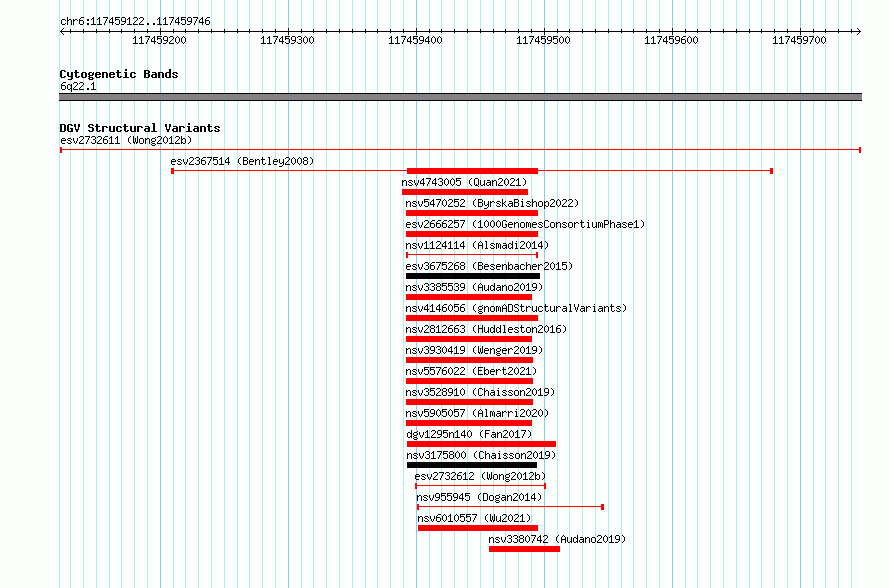The width and height of the screenshot is (890, 588).
Task: Open nsv5470252 (ByrskaBishop2022) variant
Action: pyautogui.click(x=492, y=203)
